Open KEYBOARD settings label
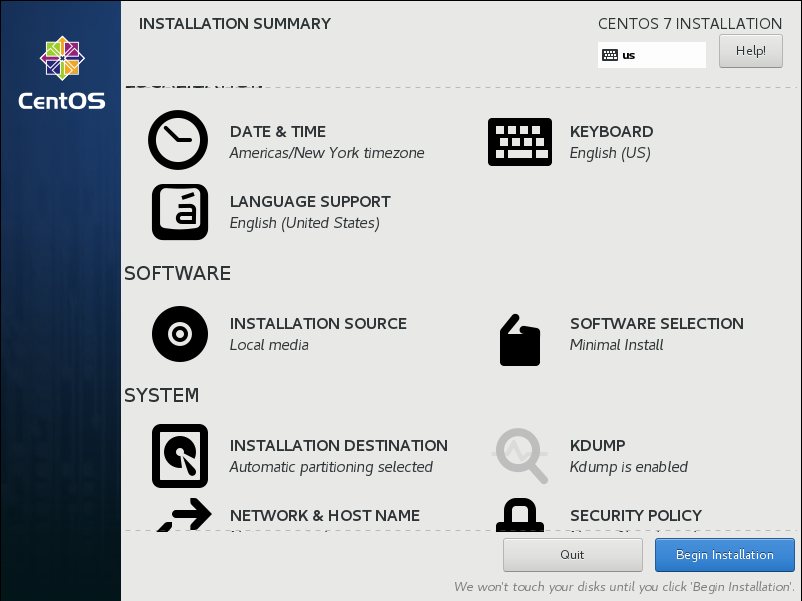The image size is (802, 601). point(611,131)
